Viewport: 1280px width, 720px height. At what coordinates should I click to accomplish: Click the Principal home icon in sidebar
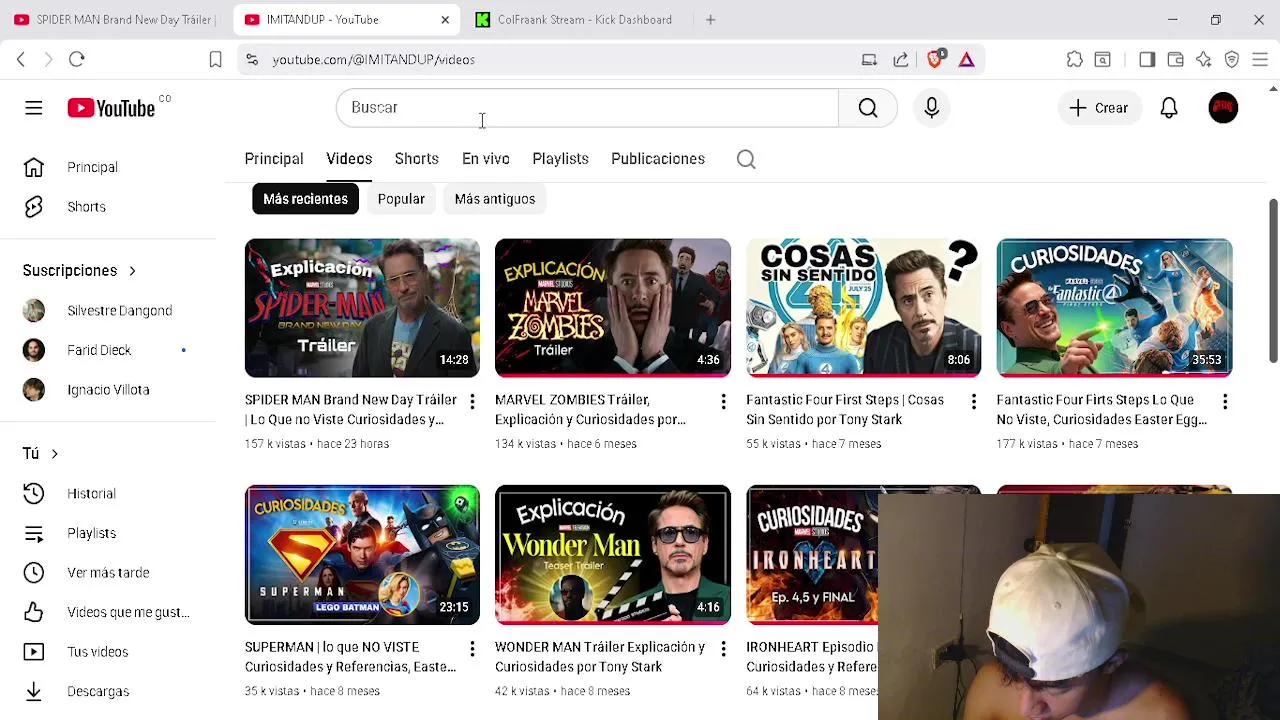click(34, 167)
